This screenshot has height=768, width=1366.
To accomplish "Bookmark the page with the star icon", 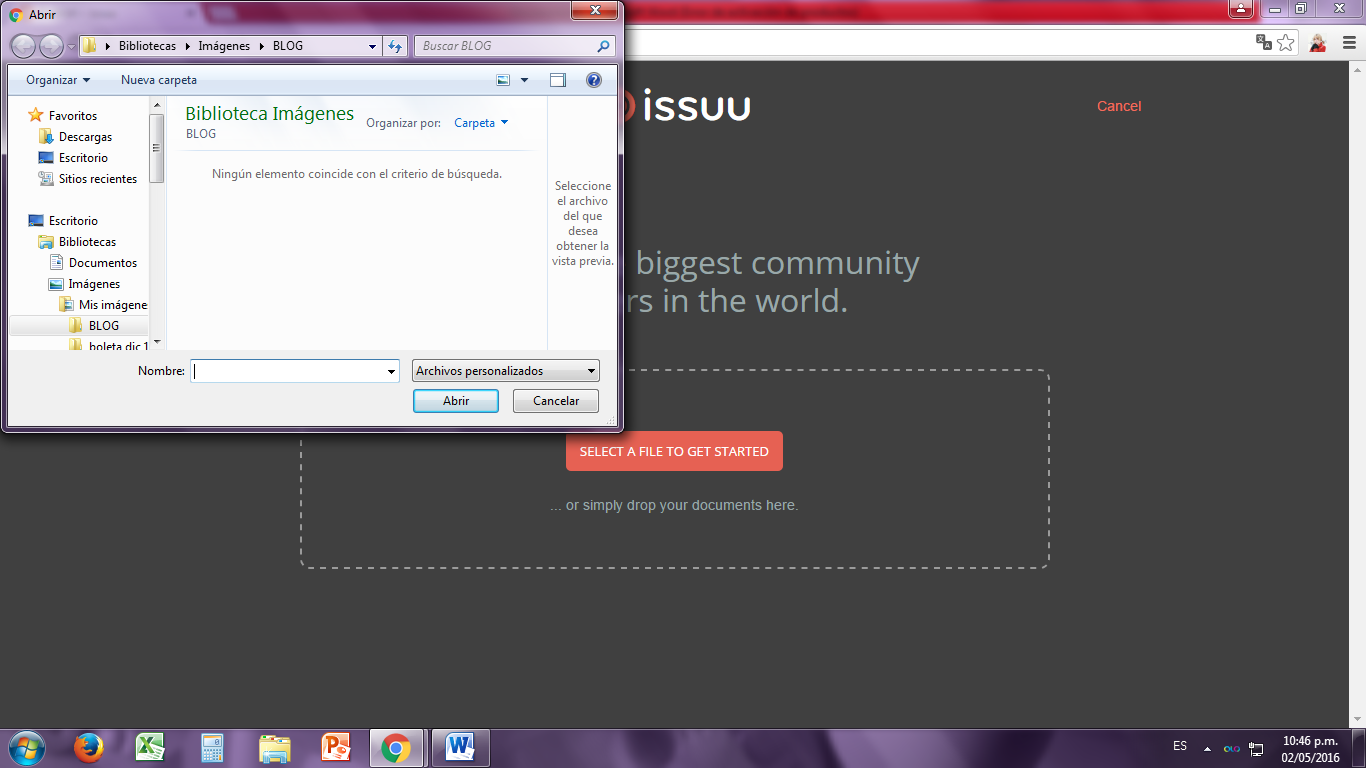I will pyautogui.click(x=1286, y=42).
